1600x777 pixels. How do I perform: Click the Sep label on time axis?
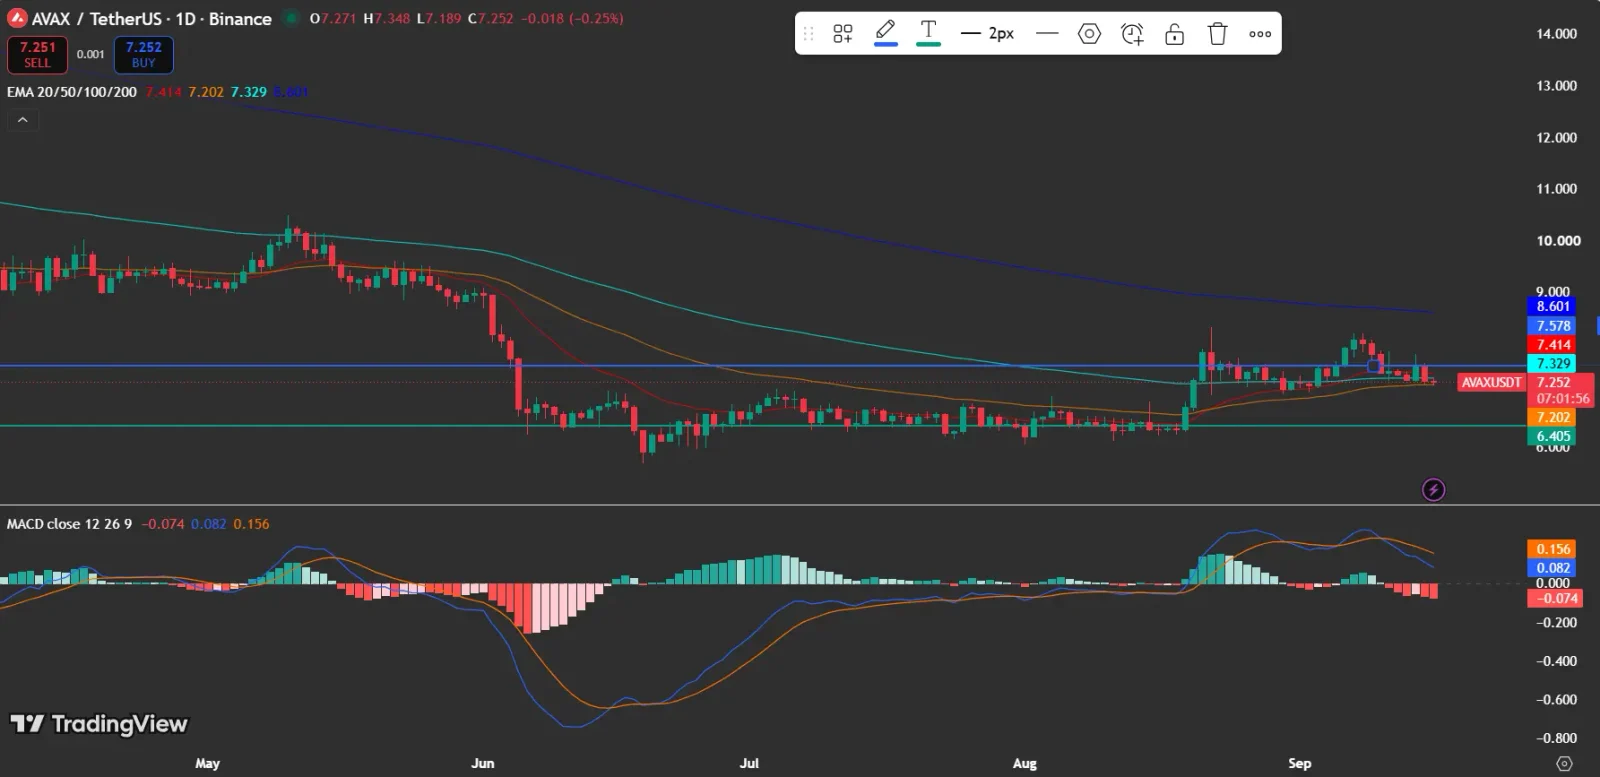point(1299,763)
